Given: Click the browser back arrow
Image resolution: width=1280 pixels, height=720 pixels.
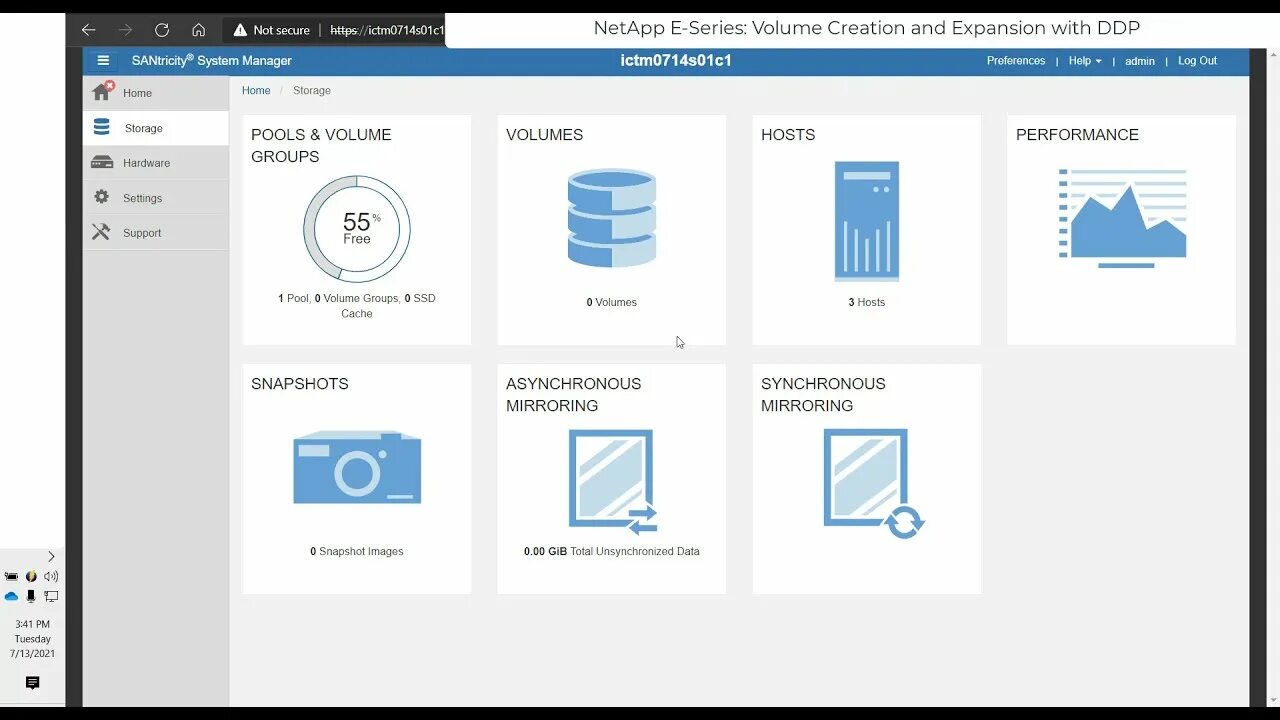Looking at the screenshot, I should [x=88, y=30].
